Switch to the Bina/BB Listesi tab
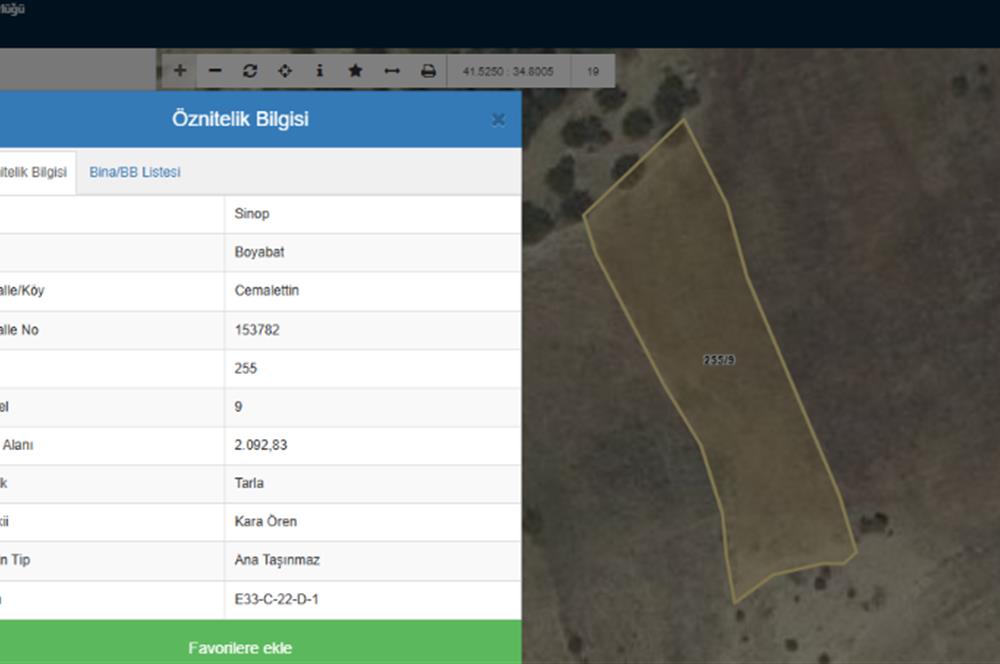The image size is (1000, 664). [135, 172]
